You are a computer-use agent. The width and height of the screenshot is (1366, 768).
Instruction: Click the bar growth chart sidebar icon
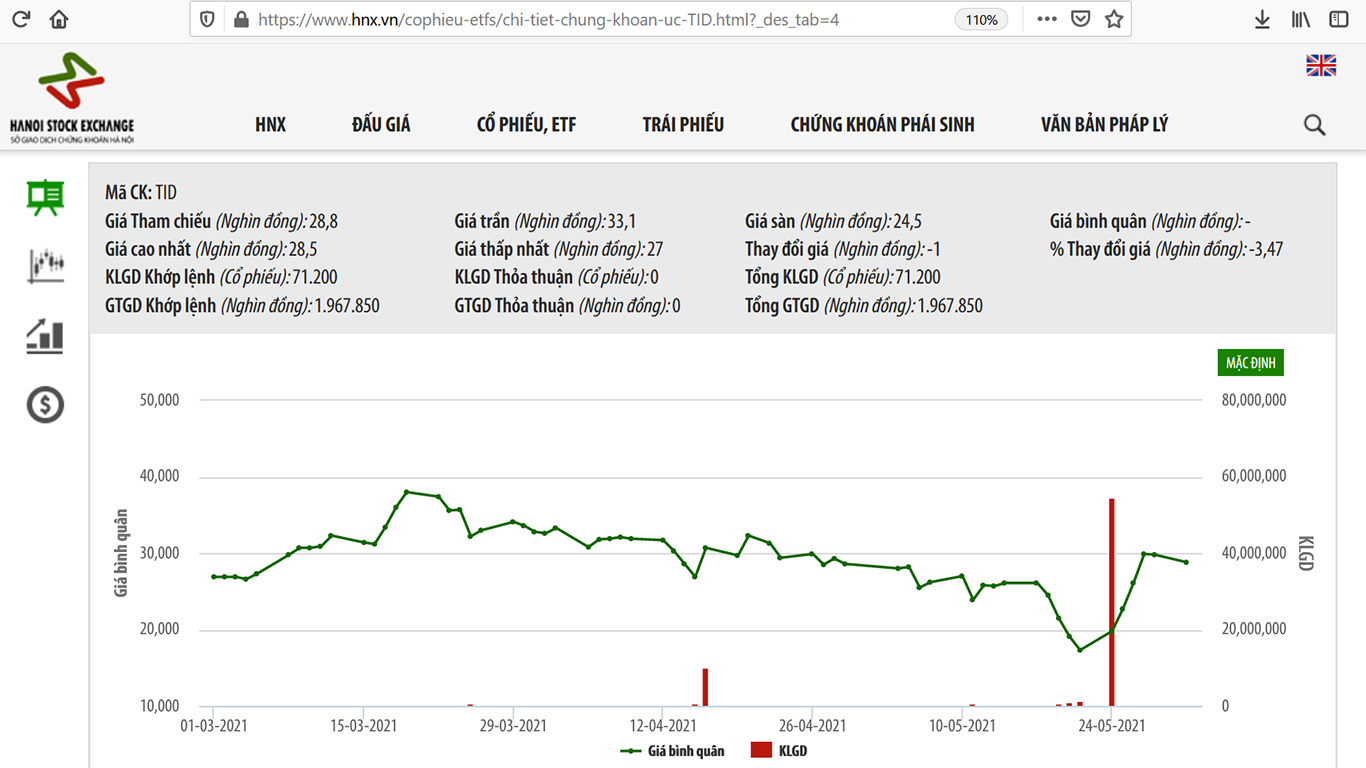tap(45, 336)
